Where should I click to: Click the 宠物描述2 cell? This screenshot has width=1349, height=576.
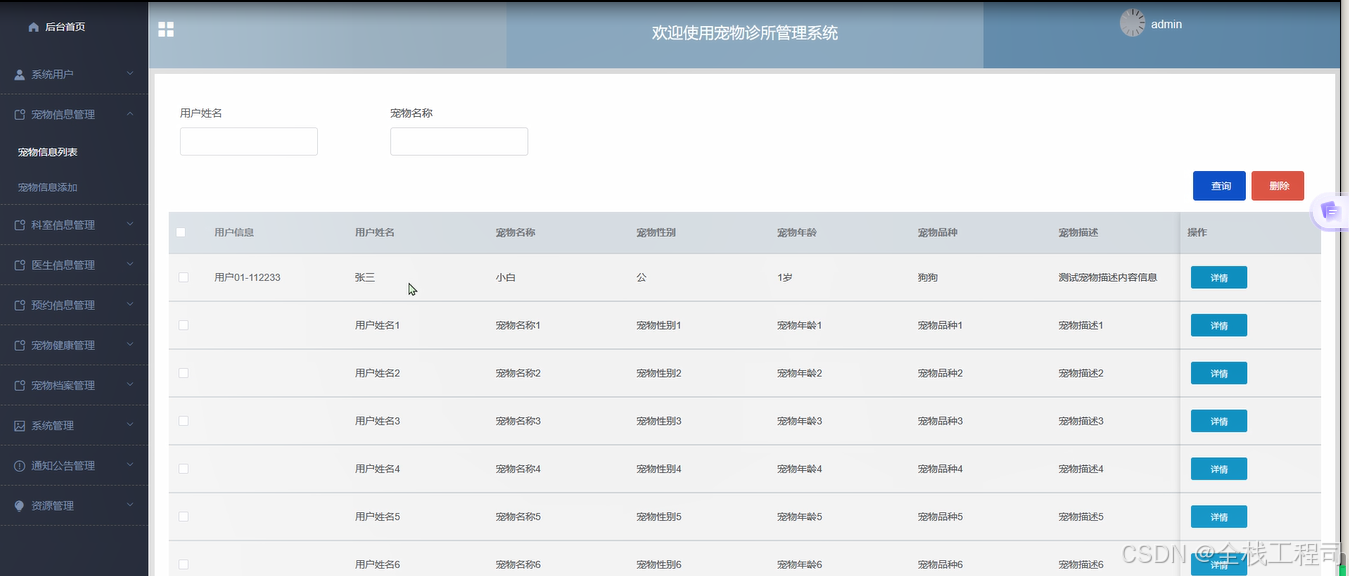coord(1081,373)
